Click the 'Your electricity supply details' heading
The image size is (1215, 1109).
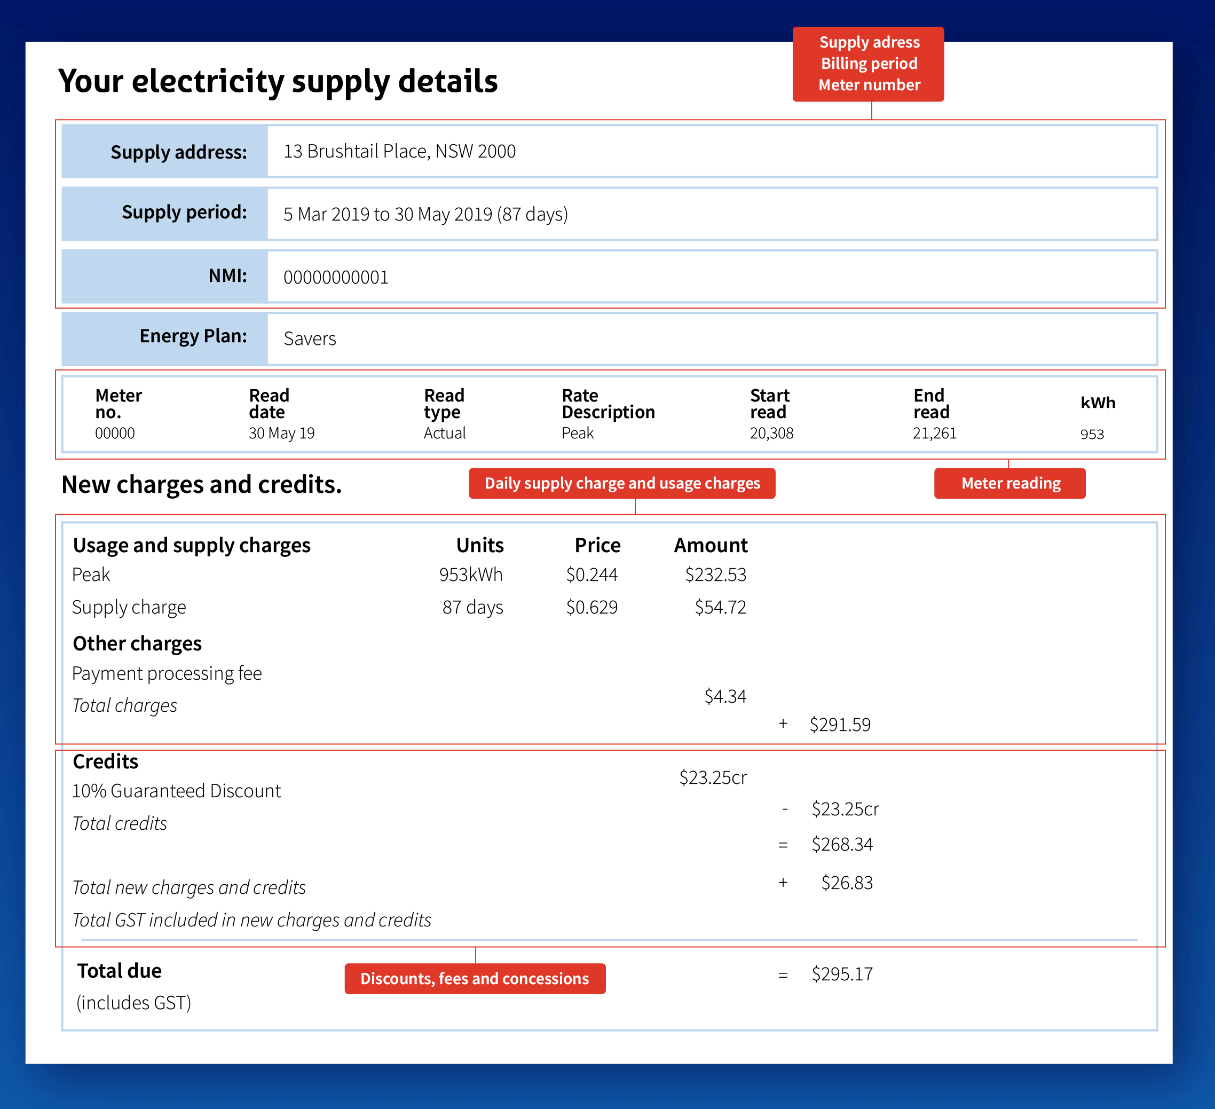click(278, 81)
